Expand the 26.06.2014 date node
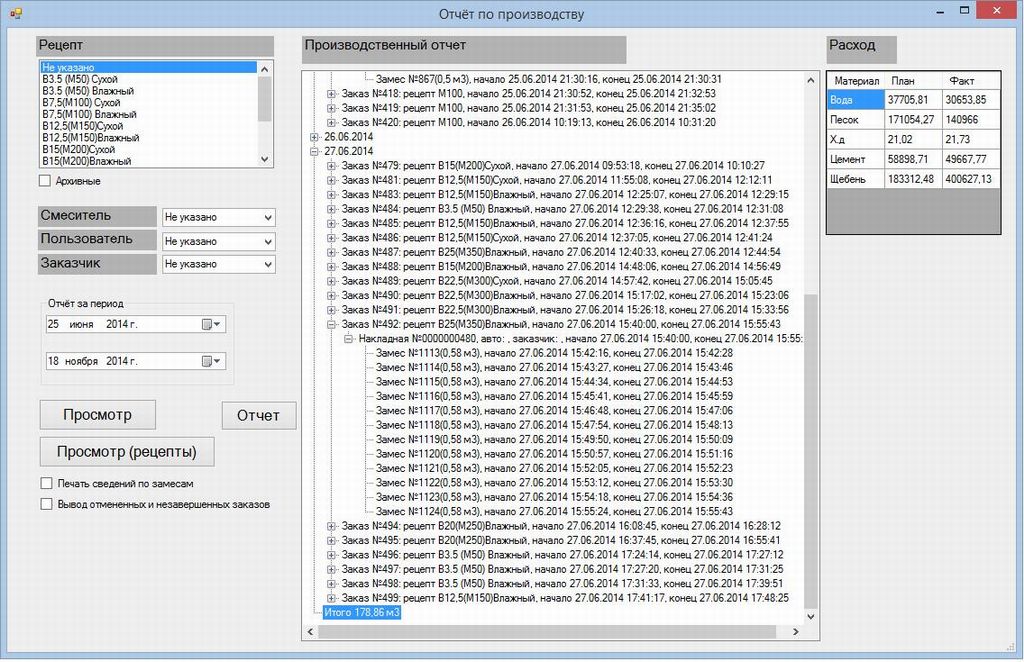 314,137
